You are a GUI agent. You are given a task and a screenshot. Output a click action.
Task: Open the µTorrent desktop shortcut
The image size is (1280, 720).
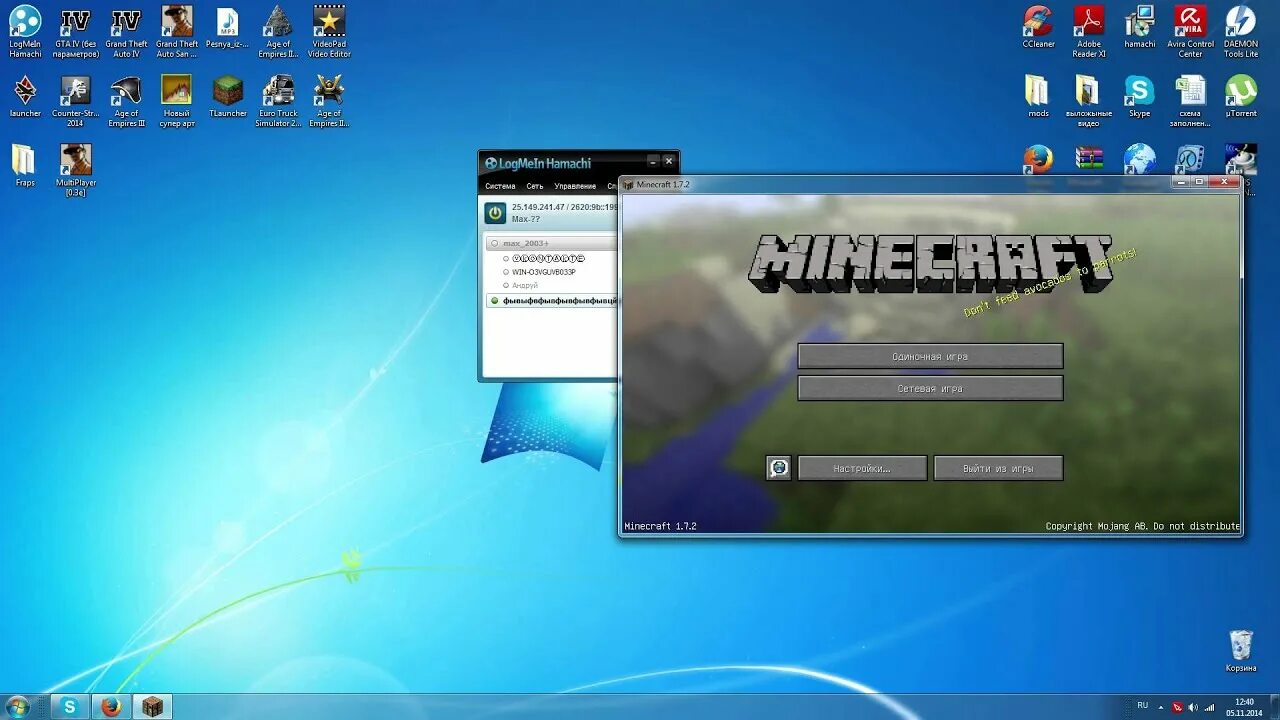pos(1241,96)
